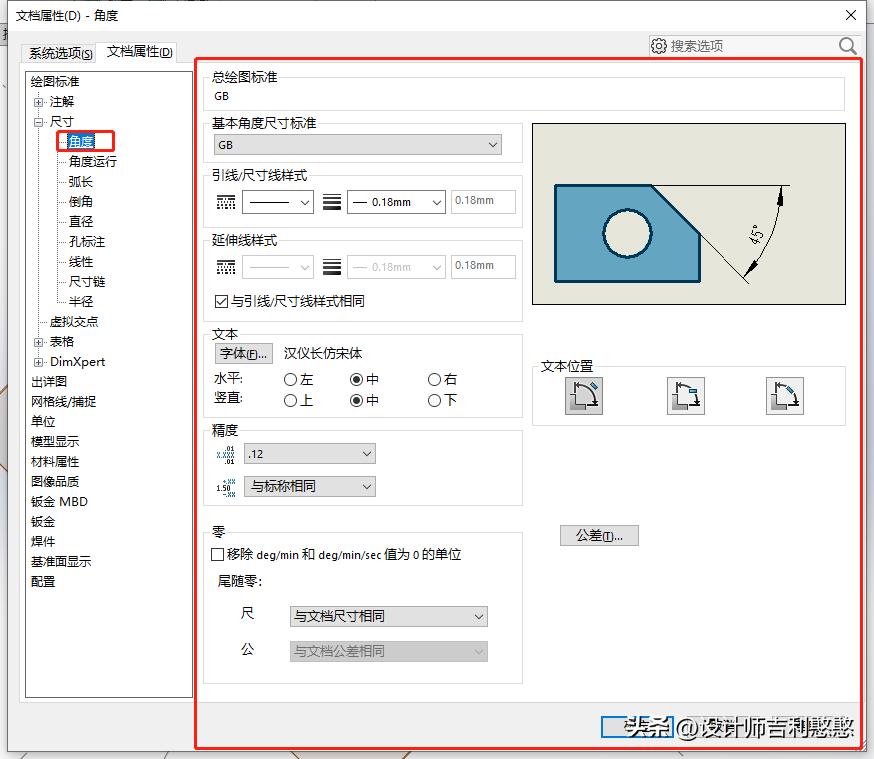The width and height of the screenshot is (874, 759).
Task: Select the last text position option
Action: point(785,396)
